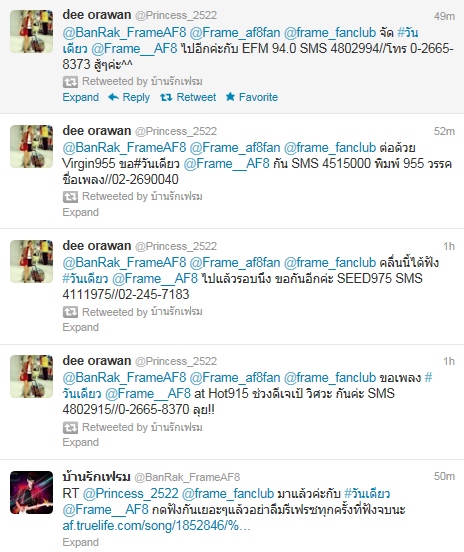464x552 pixels.
Task: Click the Retweet icon in first tweet
Action: point(166,97)
